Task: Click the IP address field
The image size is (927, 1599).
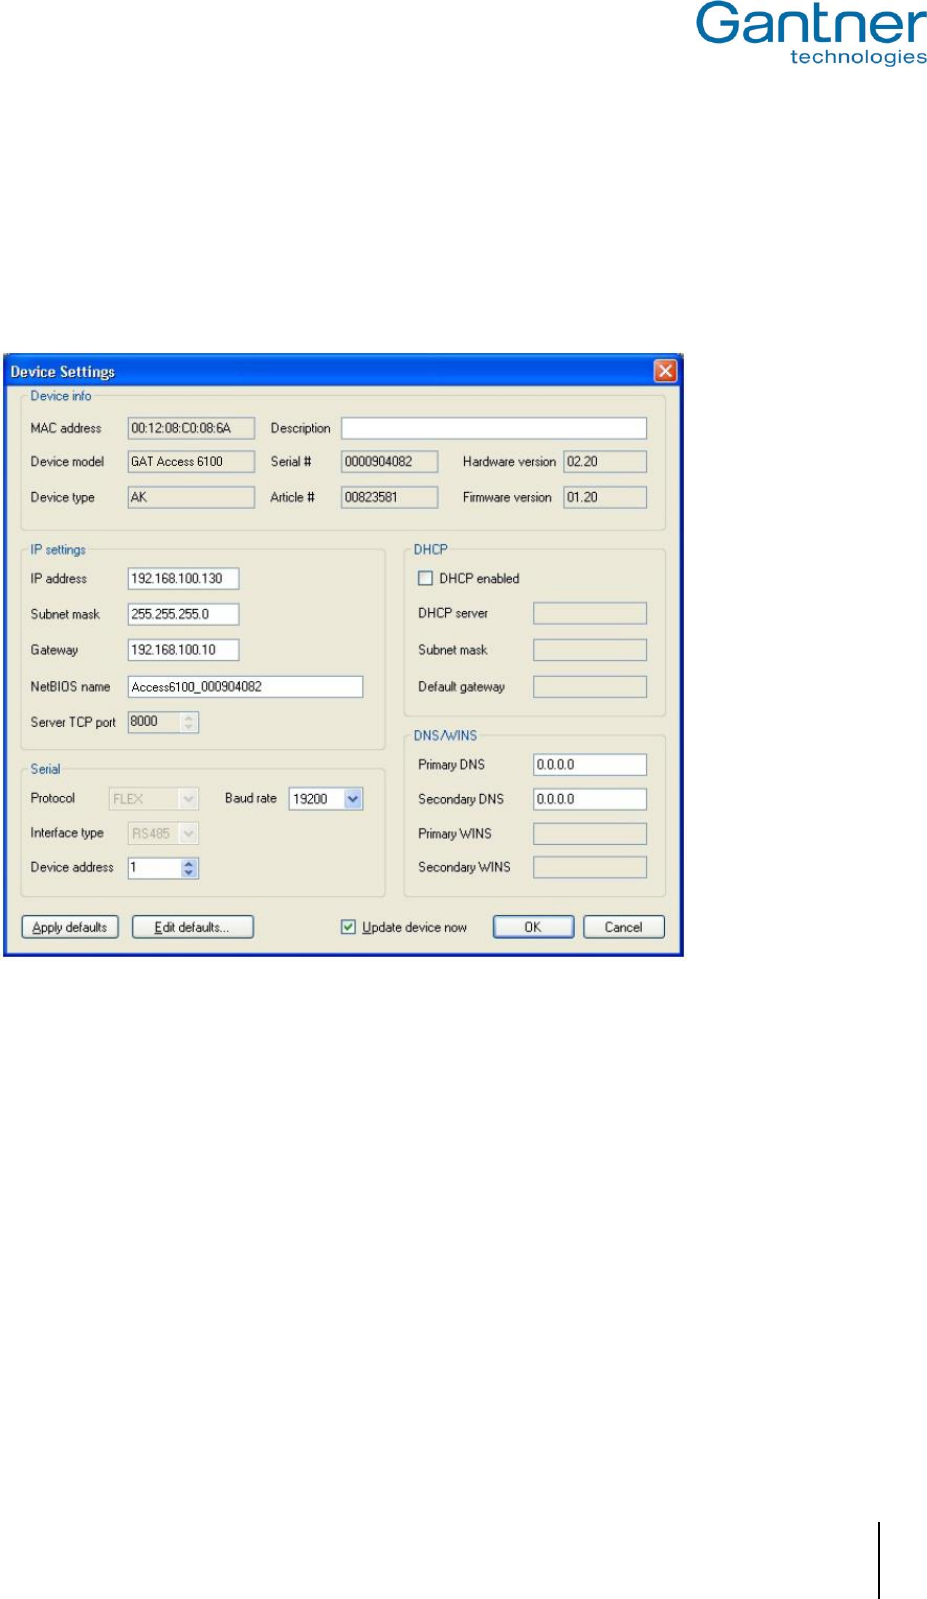Action: click(183, 579)
